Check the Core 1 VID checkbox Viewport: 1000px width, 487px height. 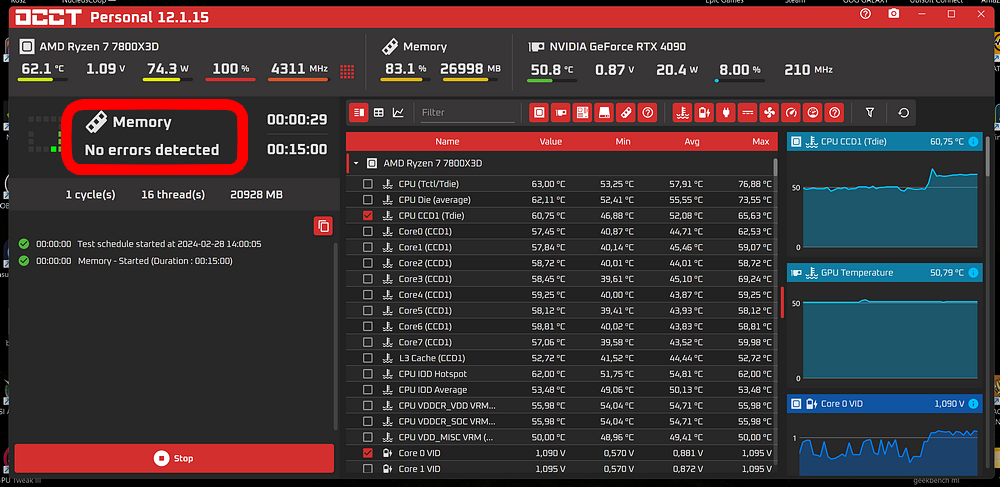pos(367,469)
